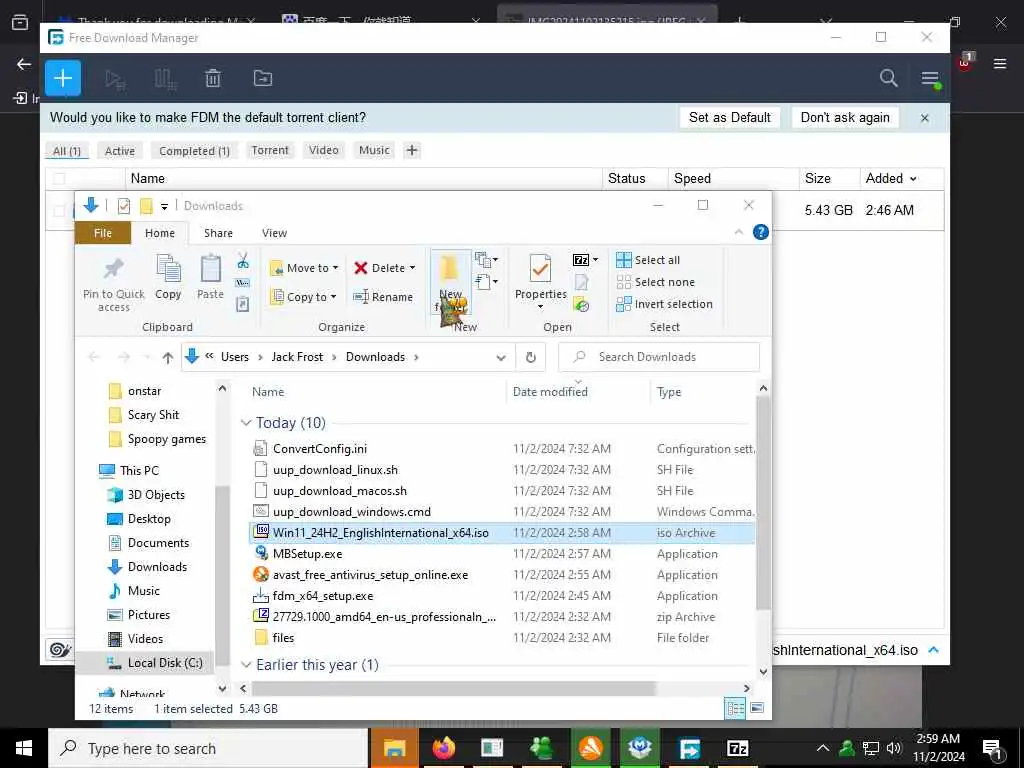Open the FDM hamburger main menu
Screen dimensions: 1024x768
(931, 79)
